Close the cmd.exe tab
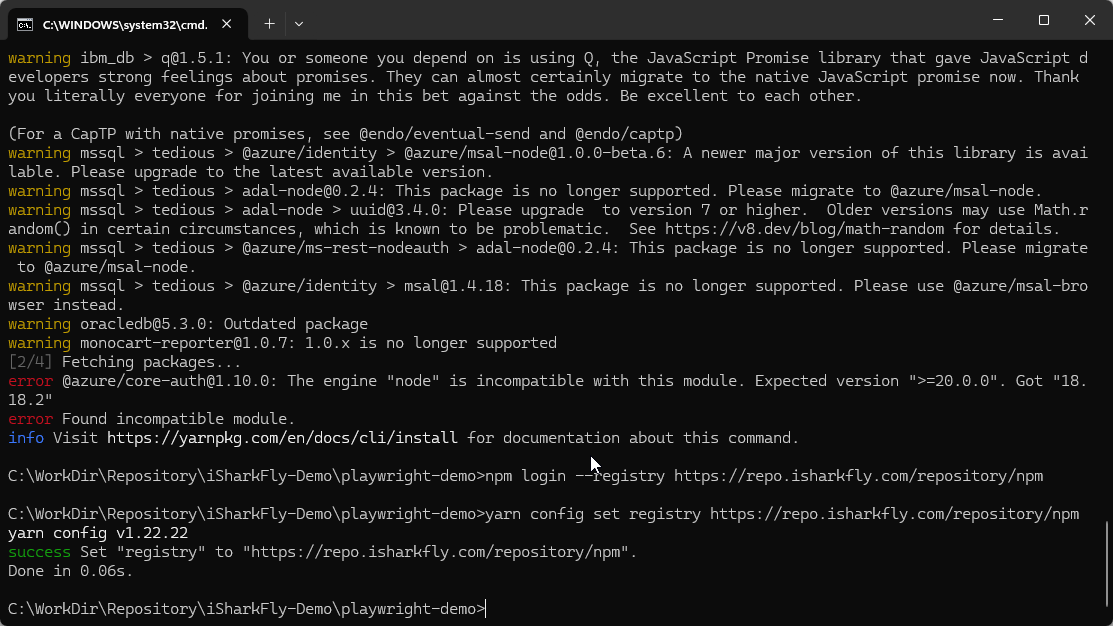Viewport: 1113px width, 626px height. click(x=226, y=24)
